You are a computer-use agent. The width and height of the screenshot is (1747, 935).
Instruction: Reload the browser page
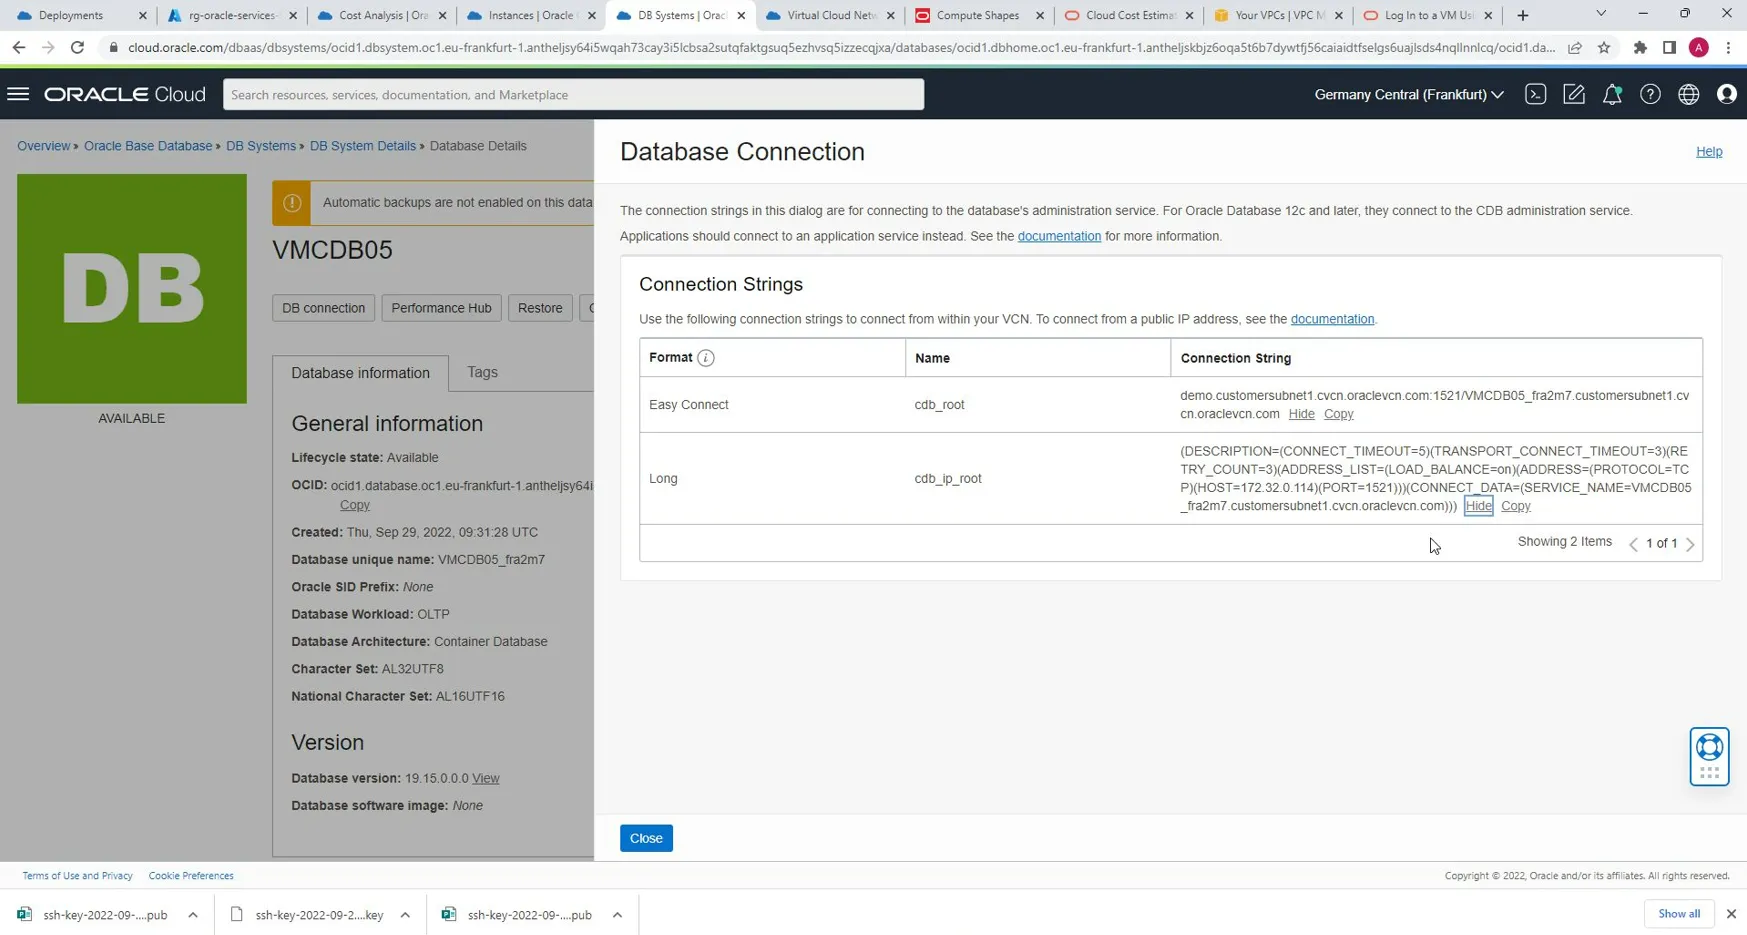click(77, 48)
